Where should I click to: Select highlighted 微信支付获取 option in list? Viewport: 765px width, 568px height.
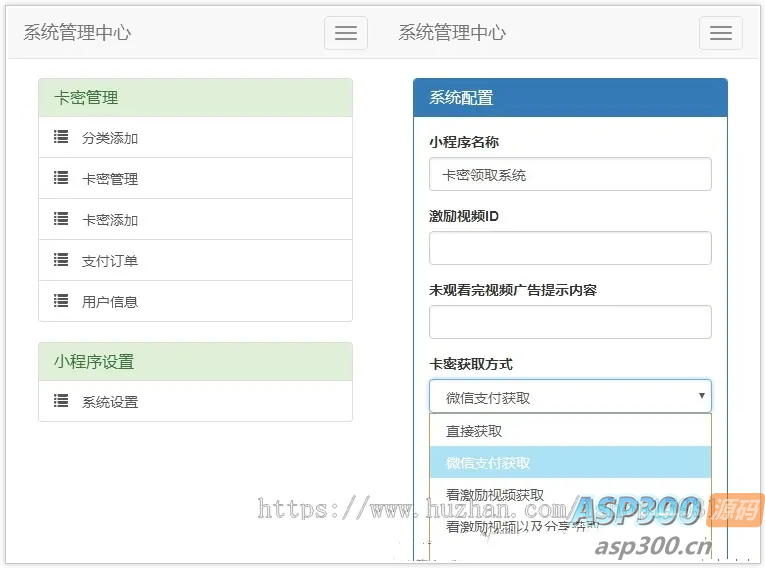[x=570, y=462]
